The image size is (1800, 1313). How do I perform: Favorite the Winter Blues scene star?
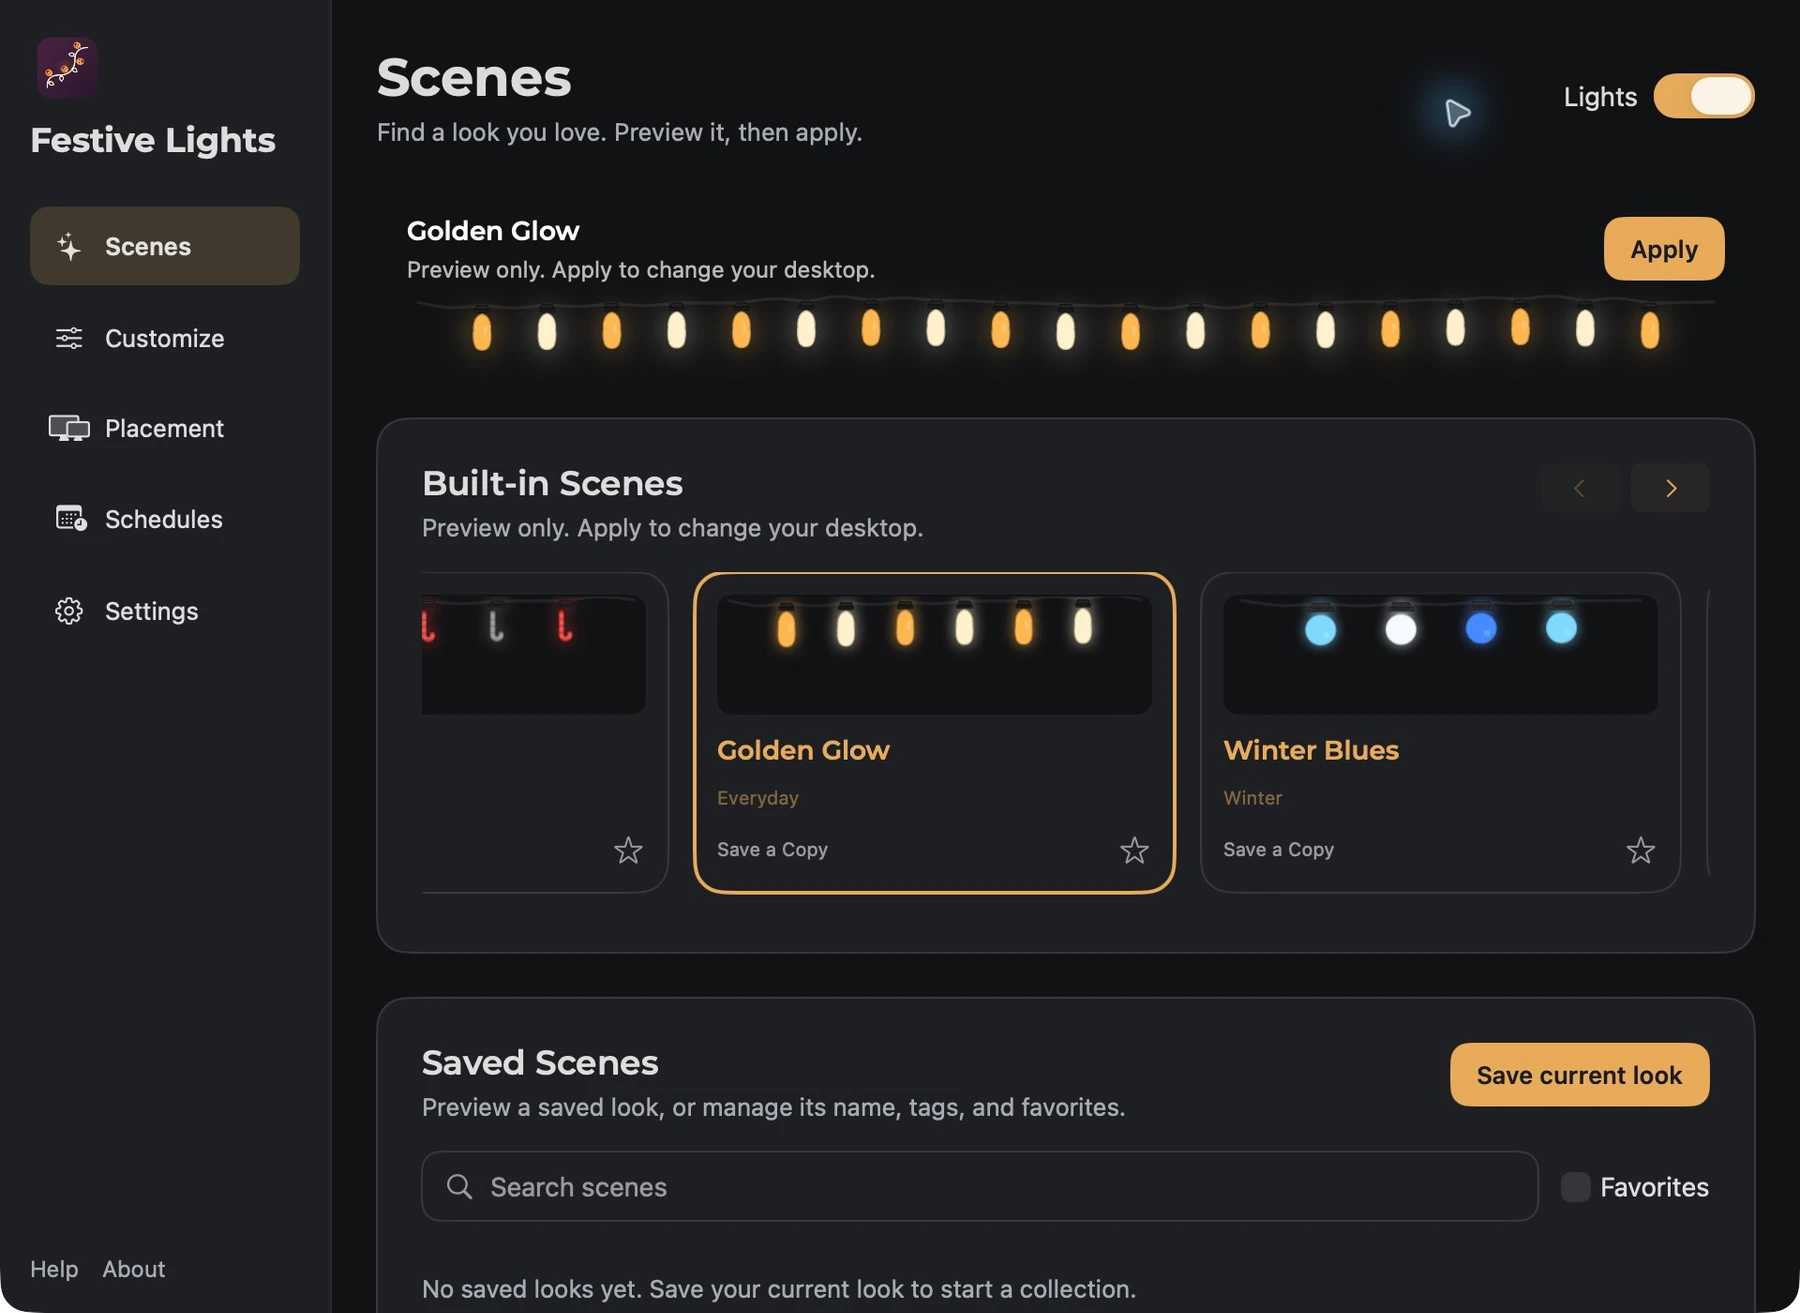click(x=1640, y=850)
